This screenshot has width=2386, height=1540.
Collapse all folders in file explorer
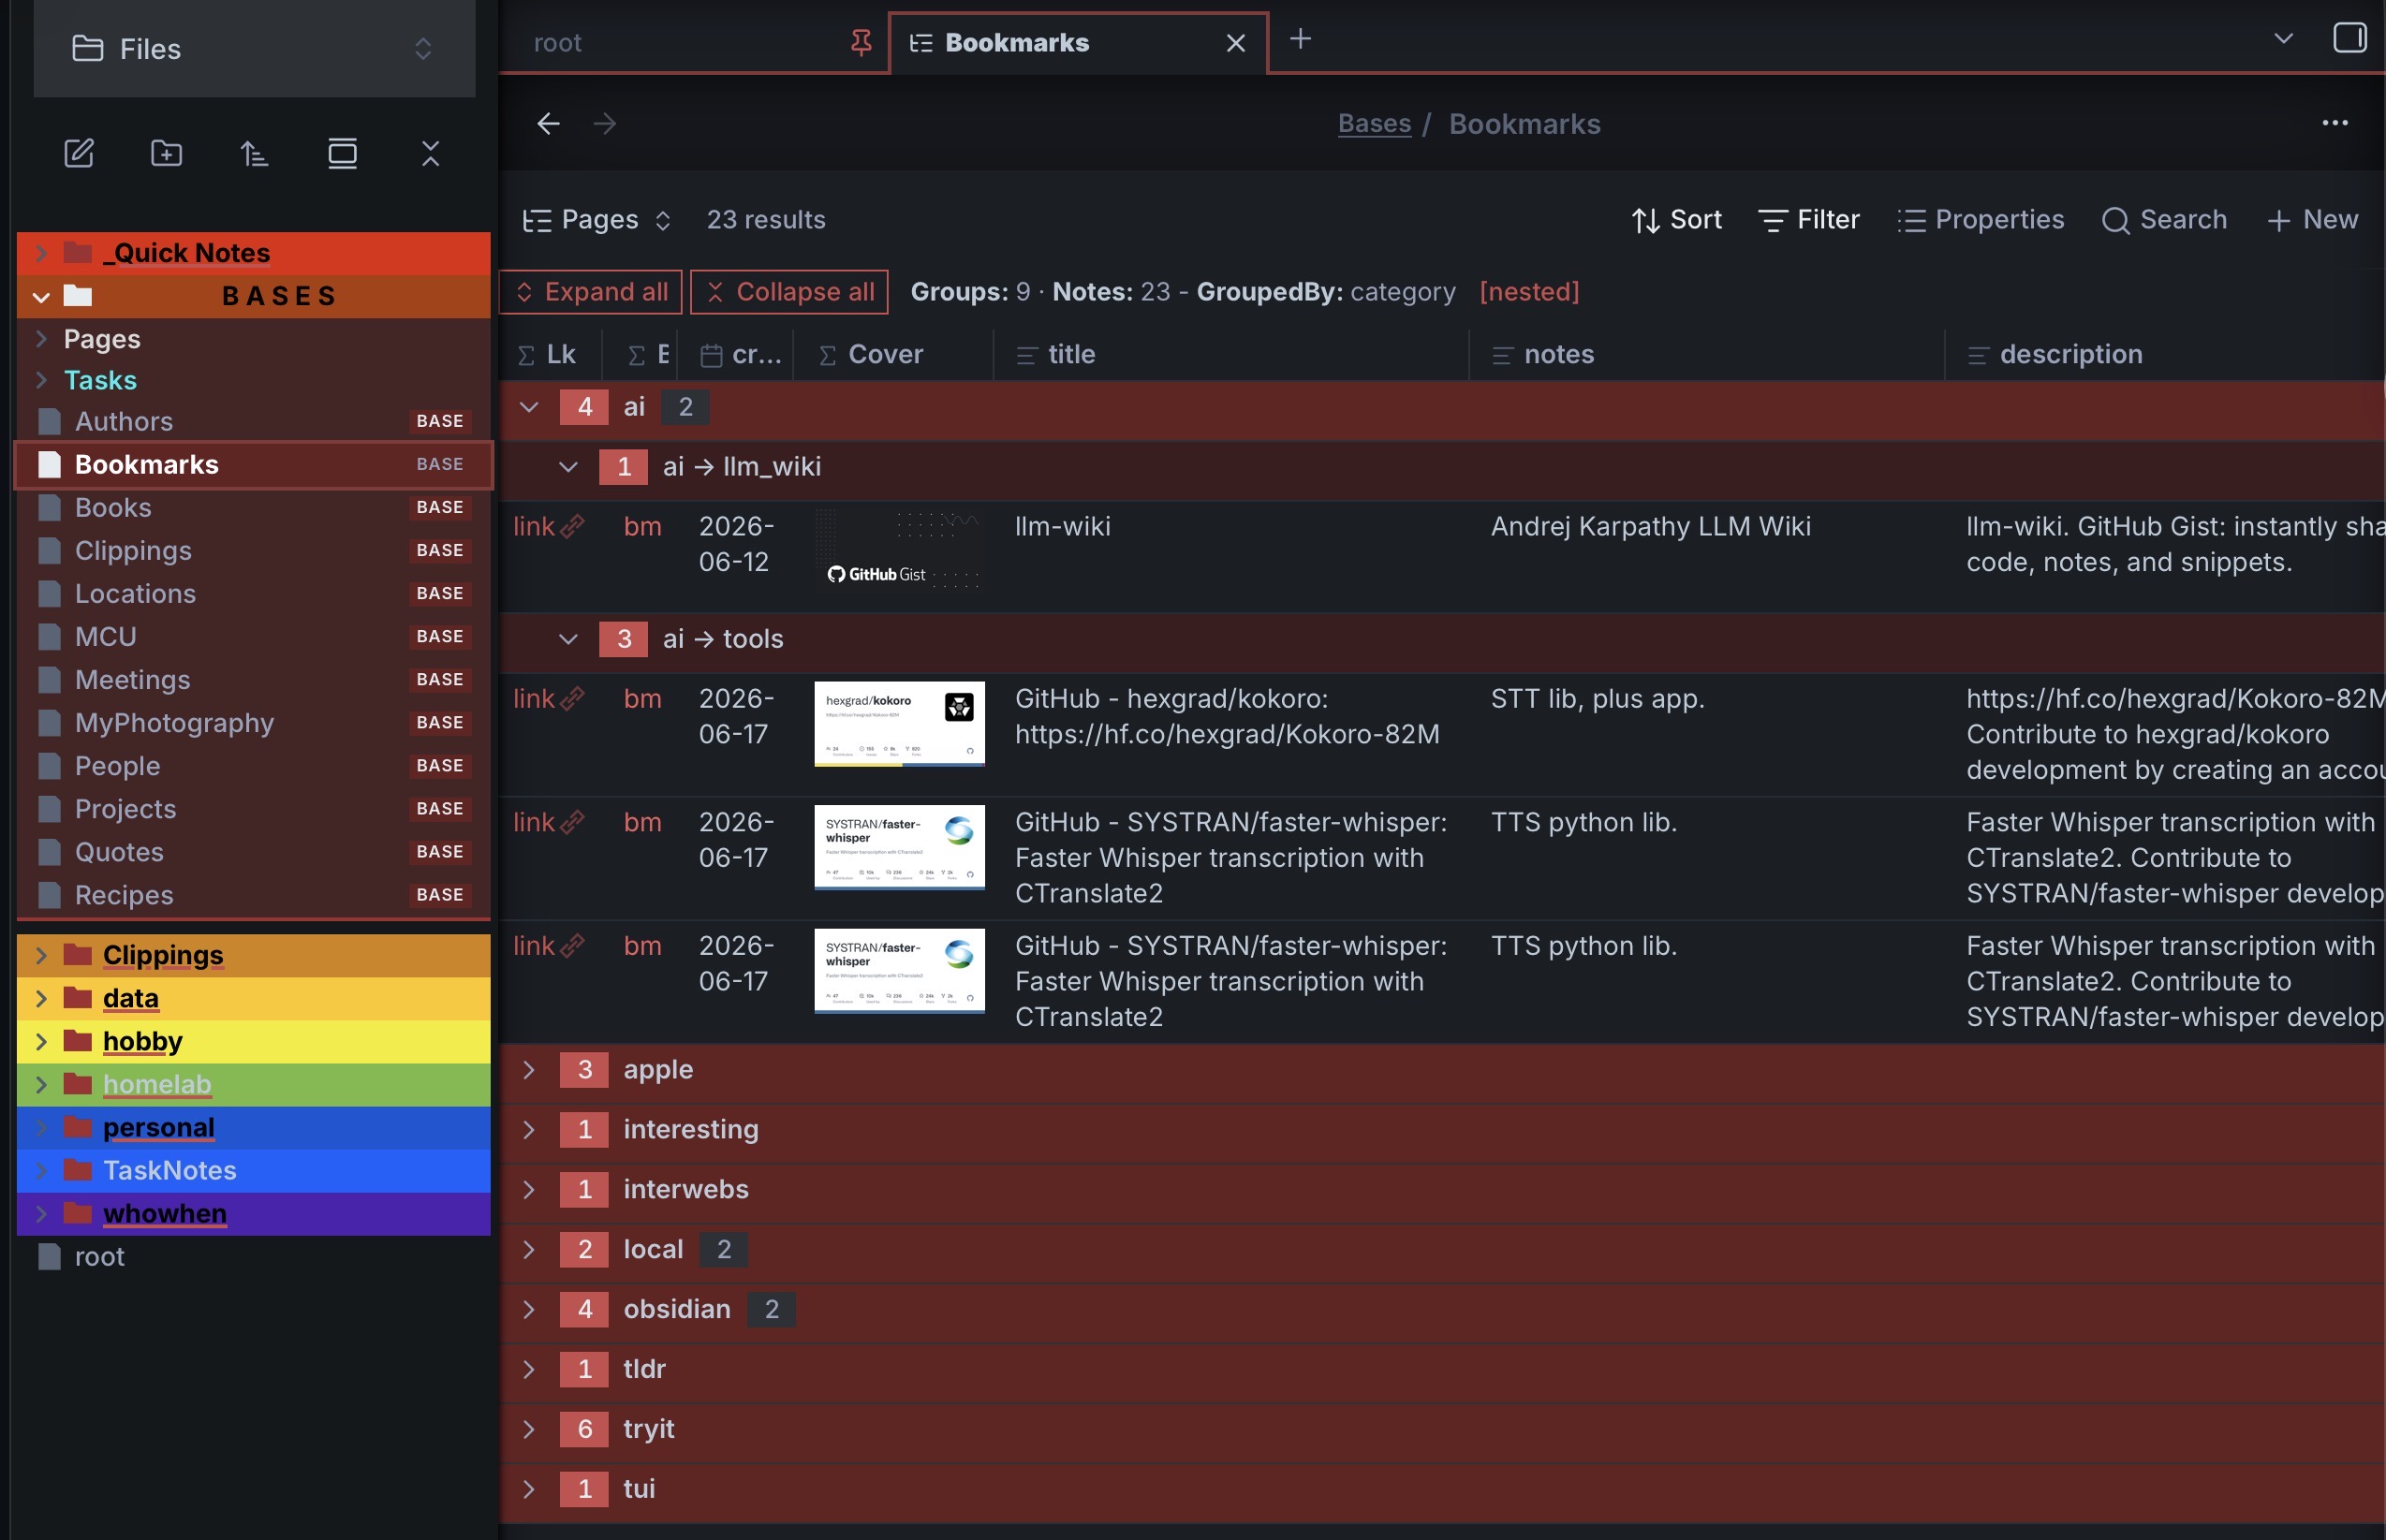[430, 153]
